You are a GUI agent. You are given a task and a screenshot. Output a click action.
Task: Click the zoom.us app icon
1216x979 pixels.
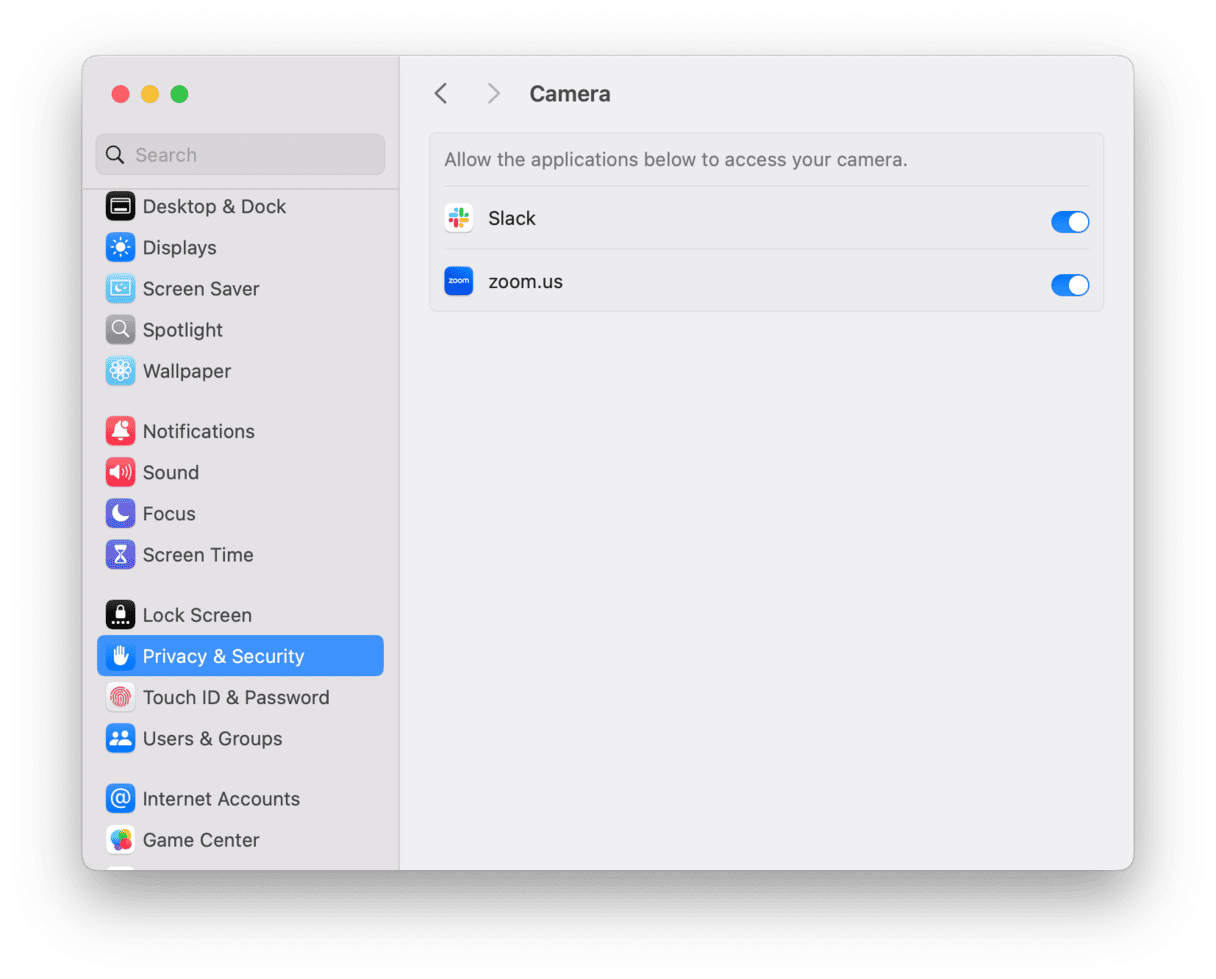point(459,282)
